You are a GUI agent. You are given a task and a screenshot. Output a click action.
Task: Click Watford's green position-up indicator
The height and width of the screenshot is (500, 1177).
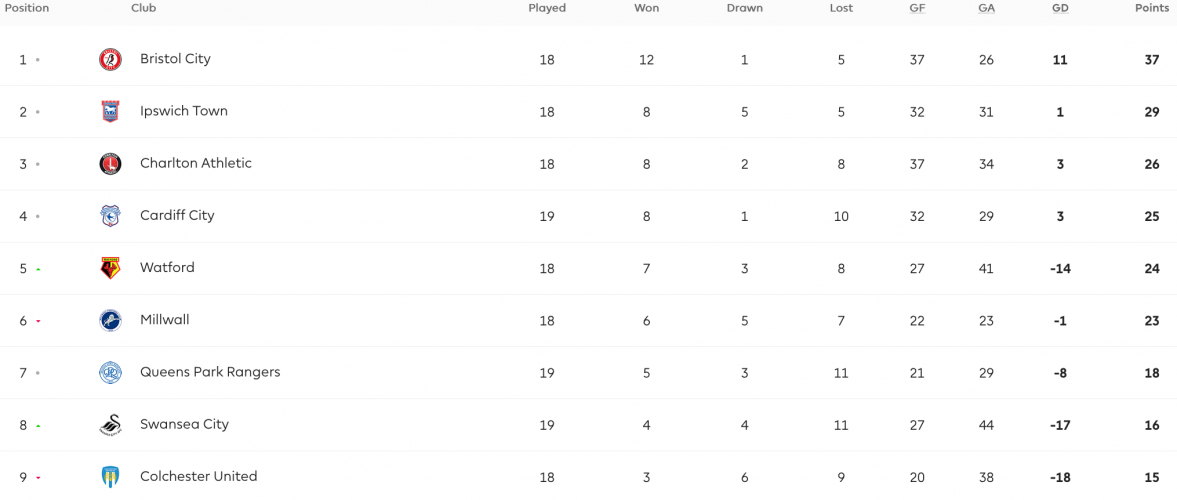(x=38, y=269)
